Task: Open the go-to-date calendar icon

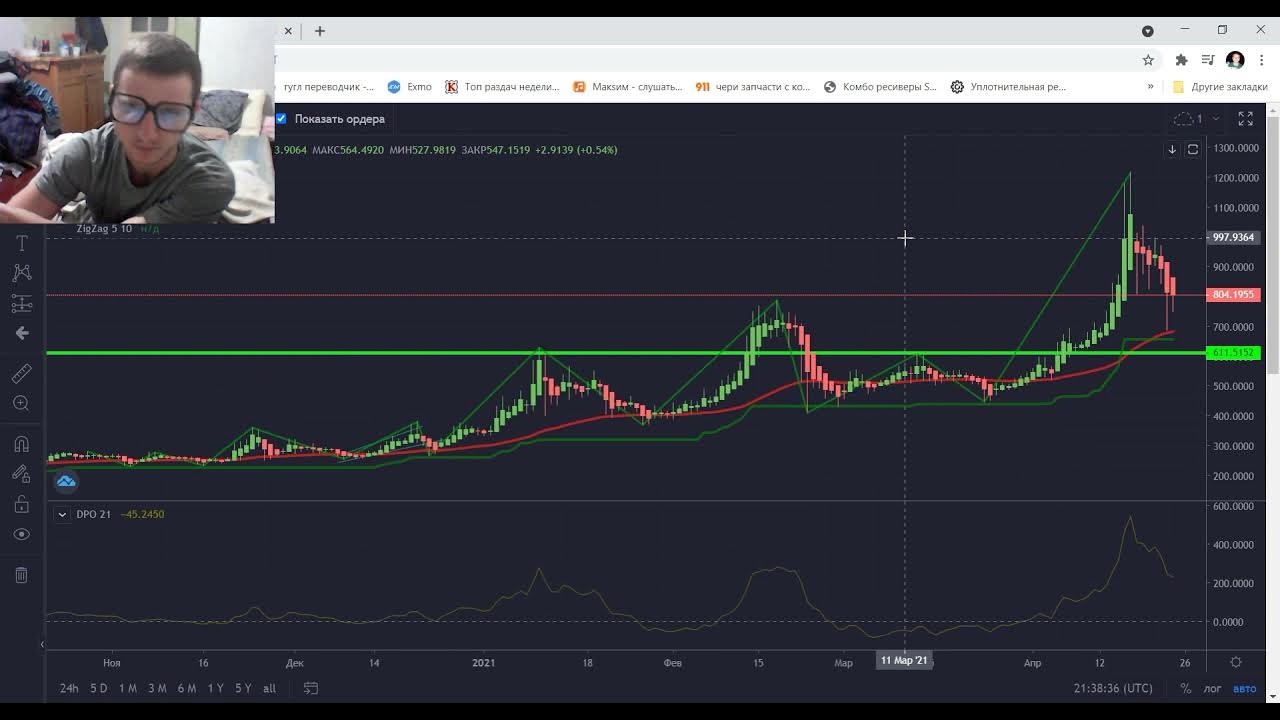Action: pos(311,688)
